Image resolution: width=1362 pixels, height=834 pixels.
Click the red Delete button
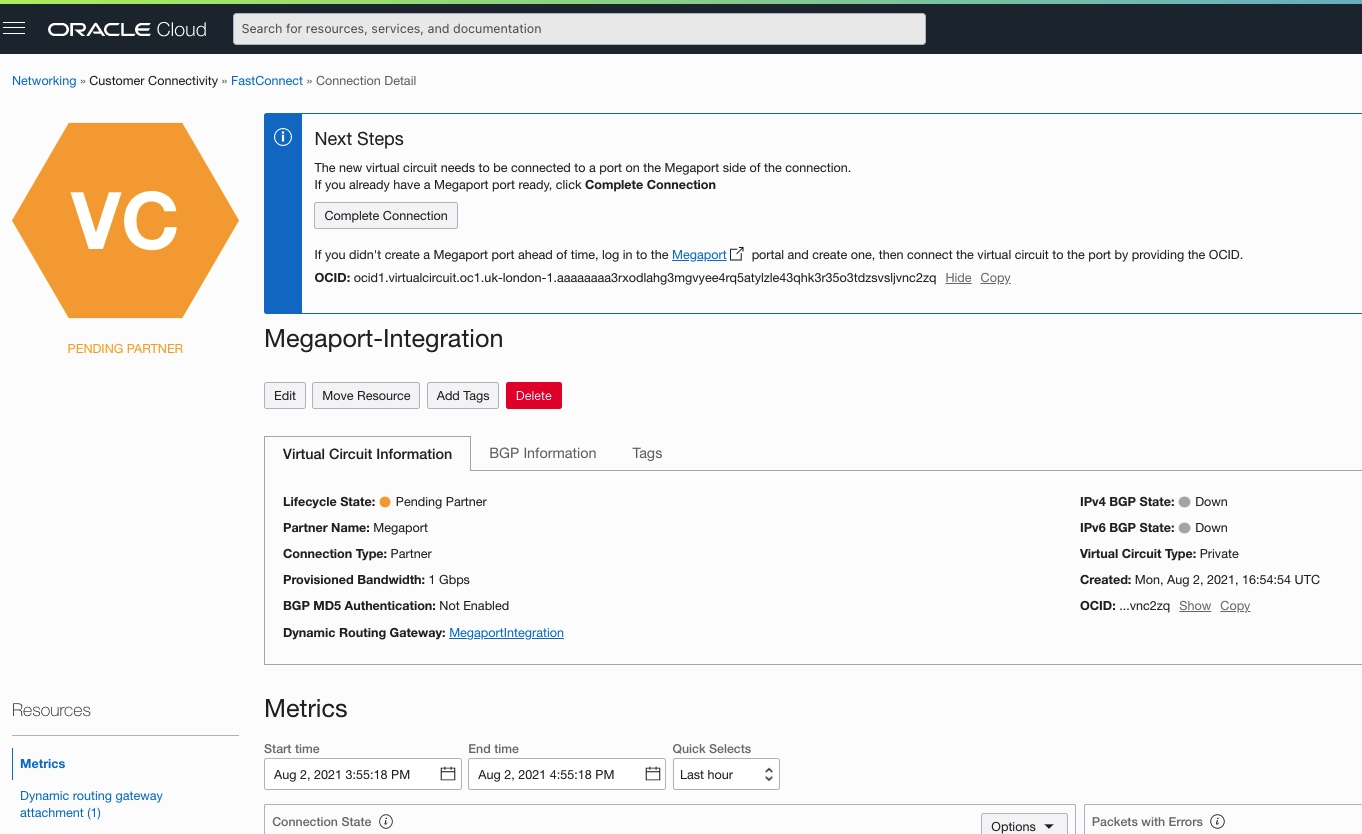coord(534,396)
